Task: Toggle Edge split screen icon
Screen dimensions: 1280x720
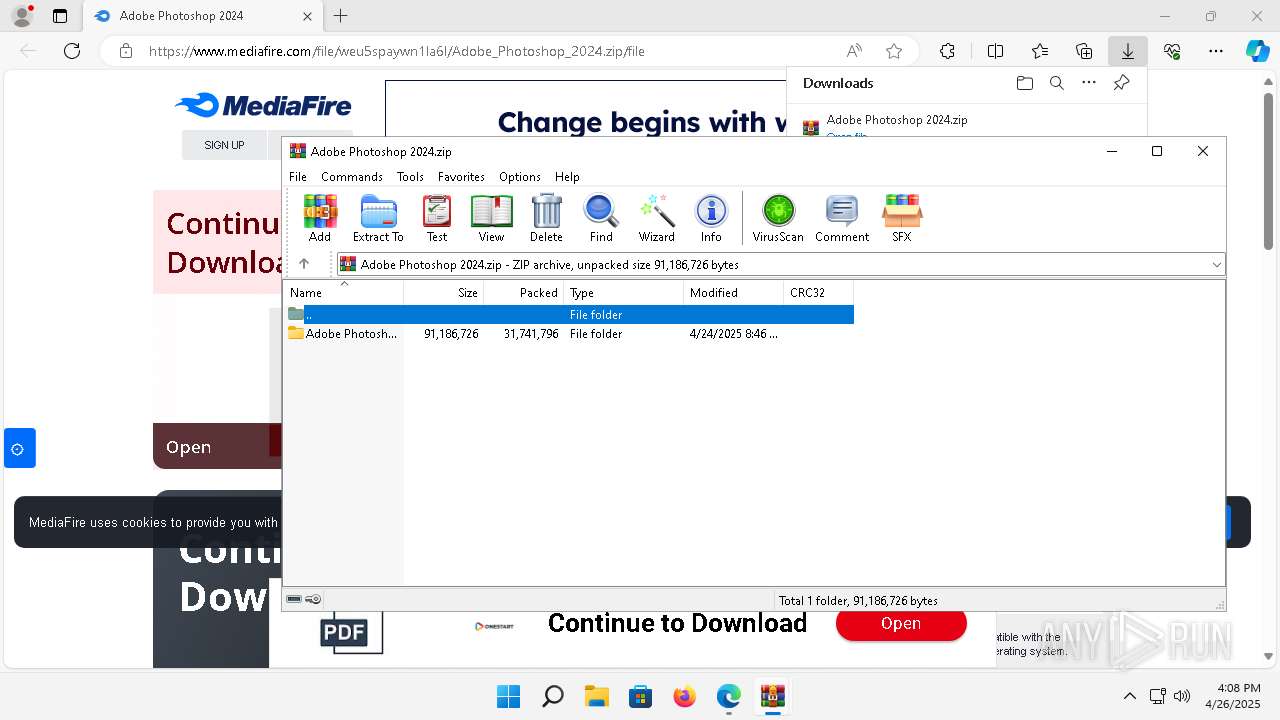Action: pos(995,51)
